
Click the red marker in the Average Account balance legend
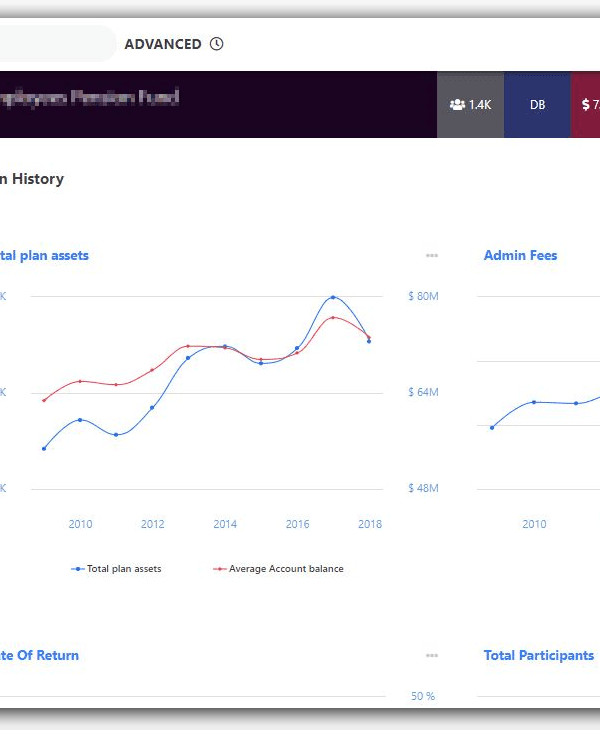pyautogui.click(x=220, y=569)
